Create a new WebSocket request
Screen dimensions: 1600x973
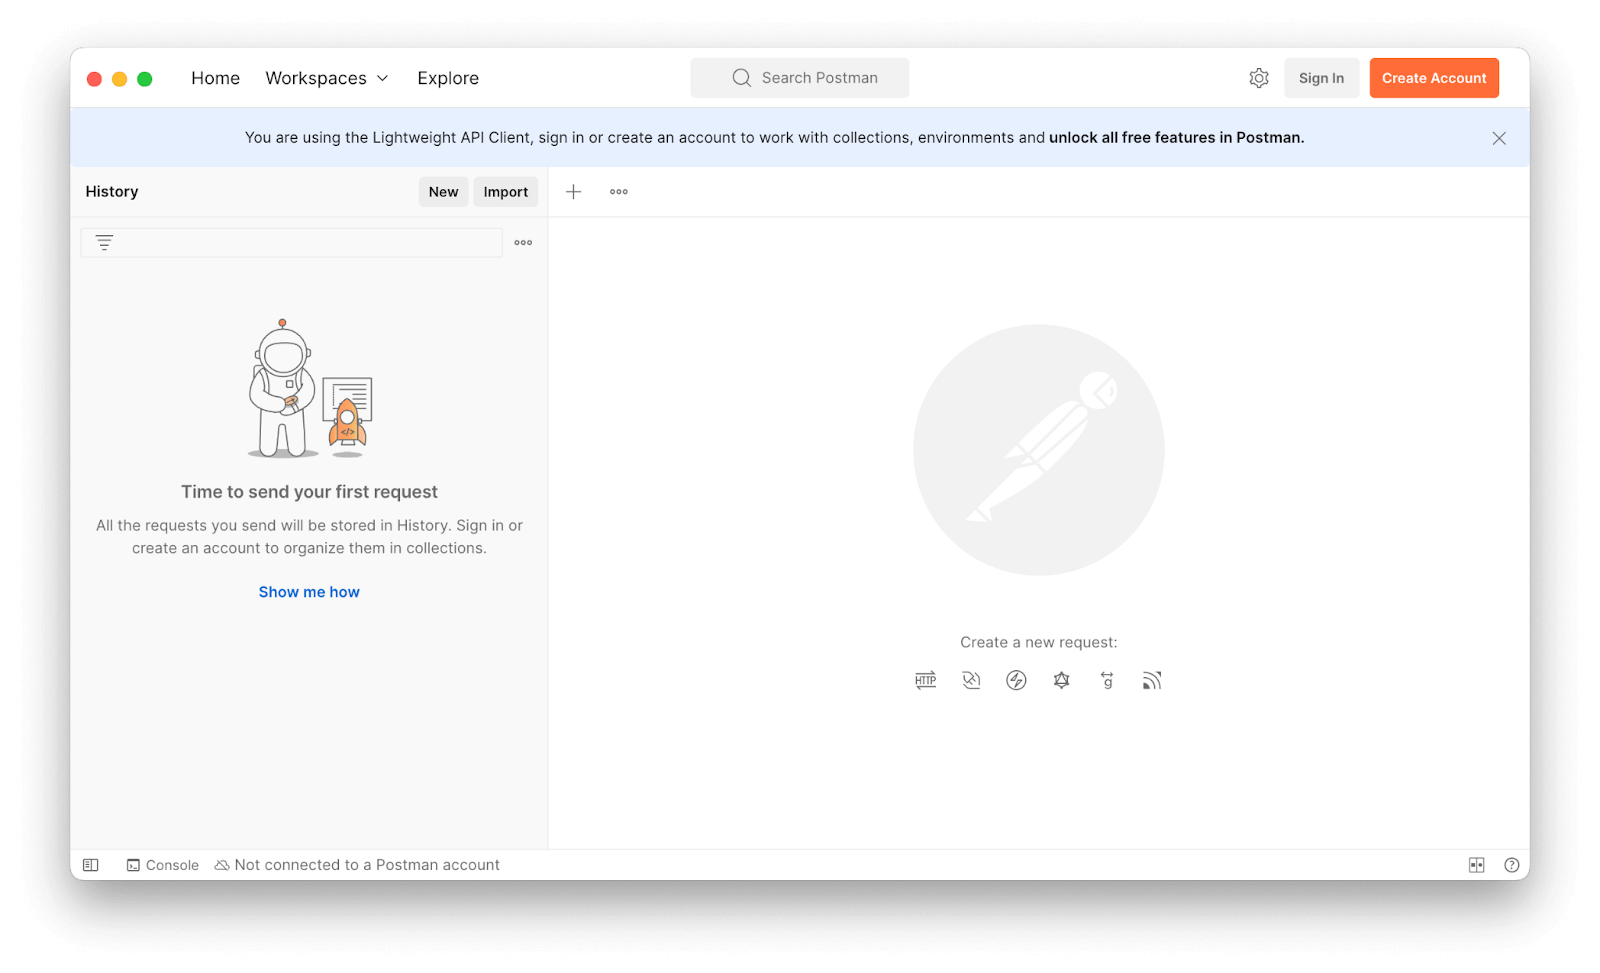click(x=971, y=681)
